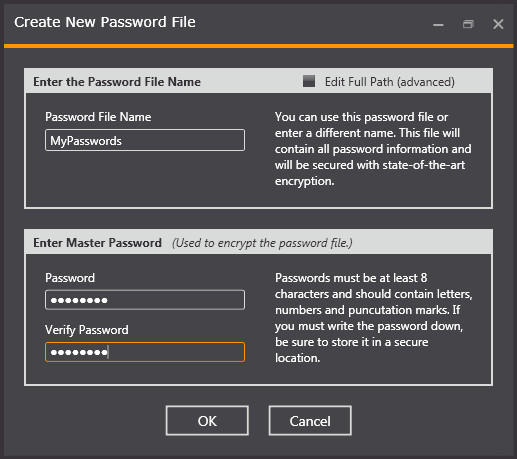Click the Enter the Password File Name header
This screenshot has height=459, width=517.
[x=117, y=82]
